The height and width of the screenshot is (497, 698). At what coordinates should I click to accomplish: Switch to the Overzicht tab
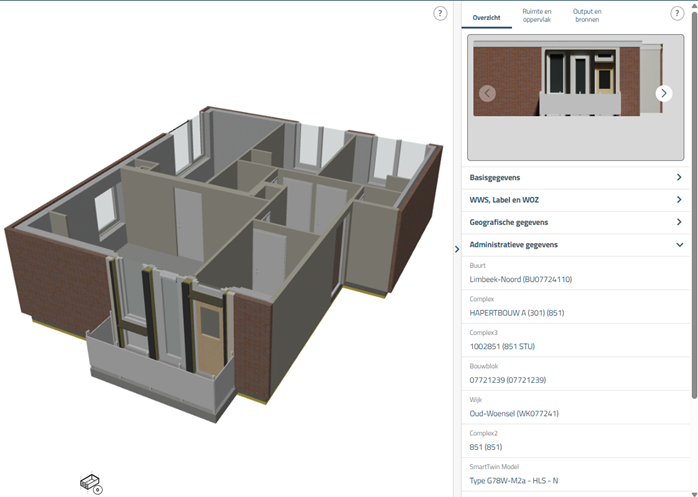pos(487,18)
